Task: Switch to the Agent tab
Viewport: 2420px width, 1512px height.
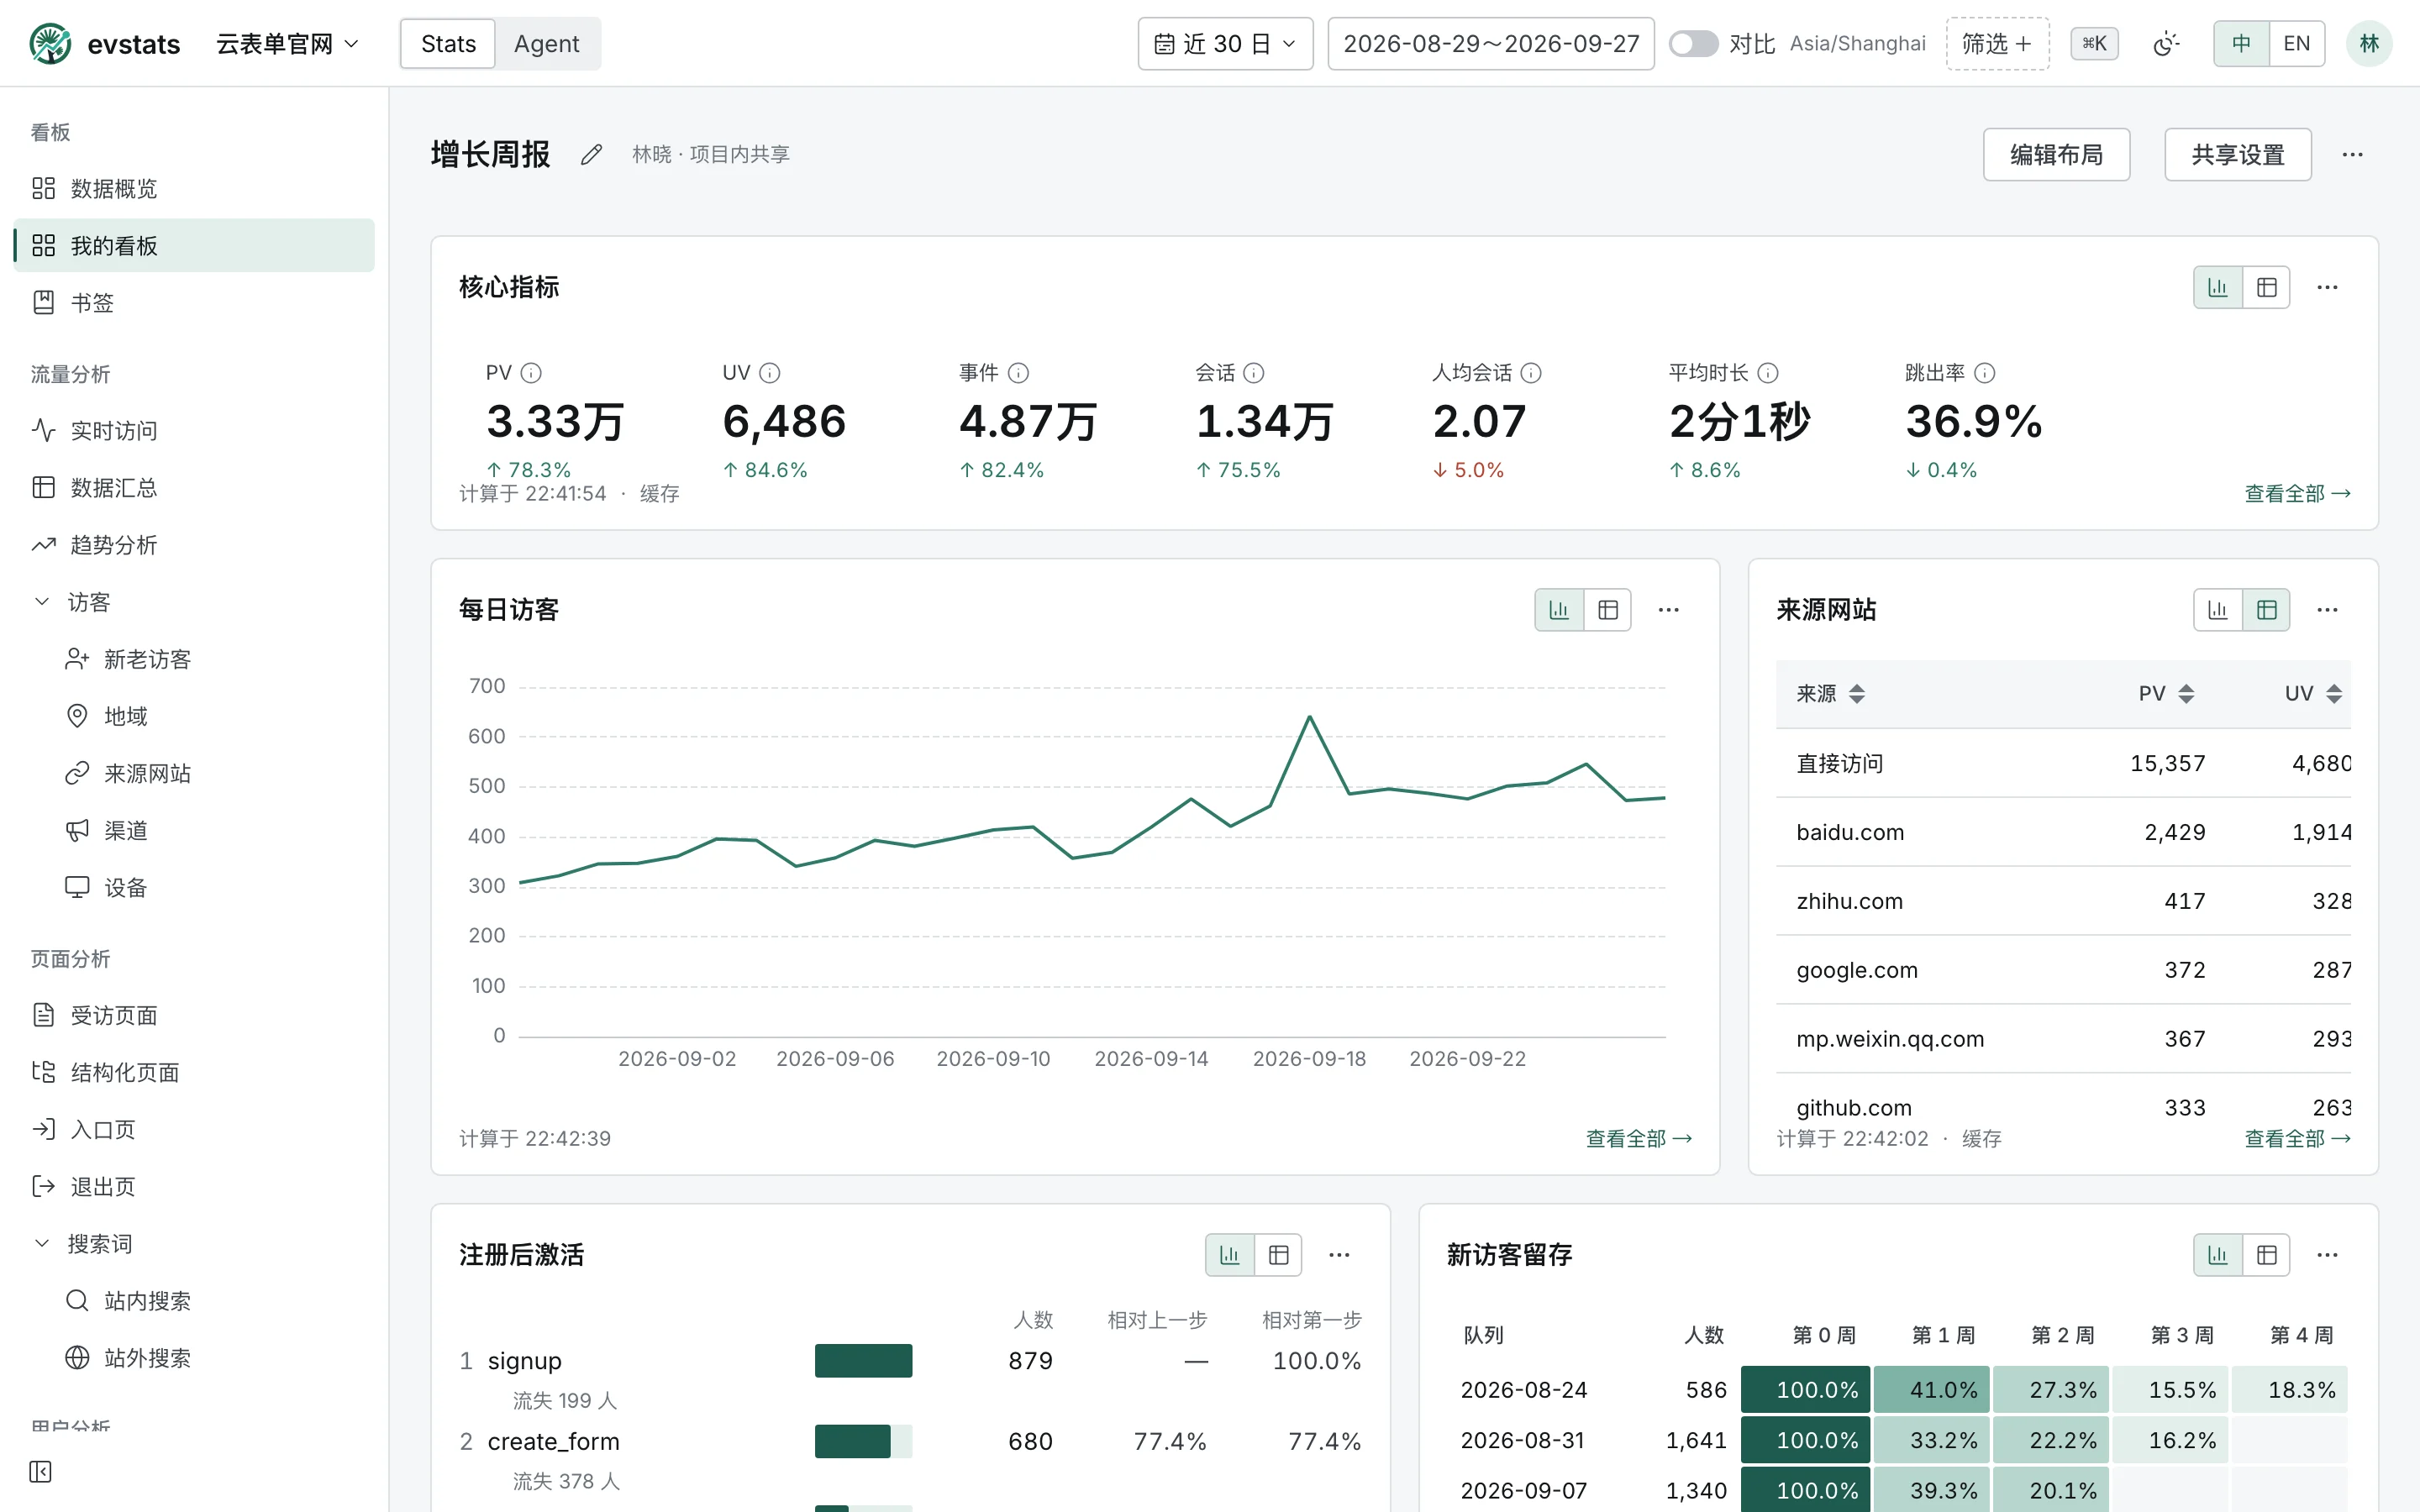Action: (x=546, y=44)
